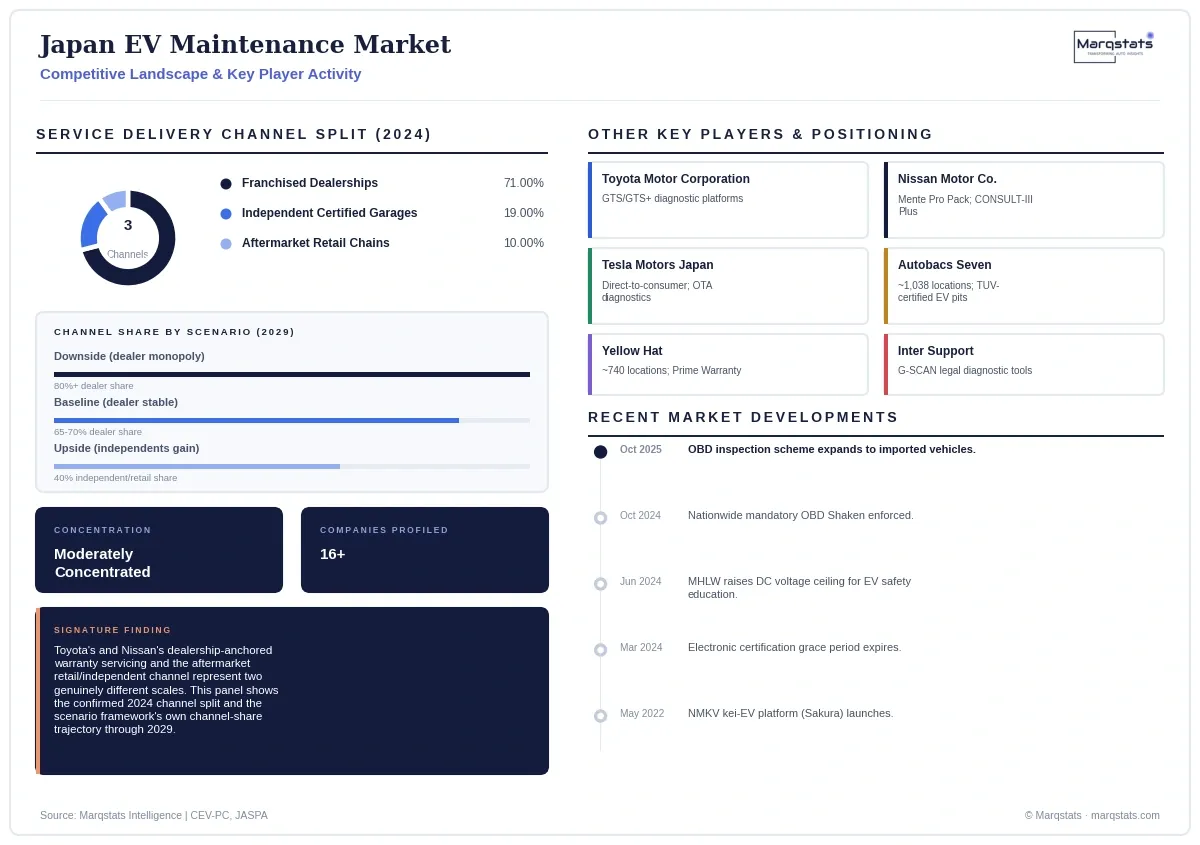This screenshot has width=1200, height=845.
Task: Click the GTS/GTS+ diagnostic platforms text
Action: pos(672,199)
